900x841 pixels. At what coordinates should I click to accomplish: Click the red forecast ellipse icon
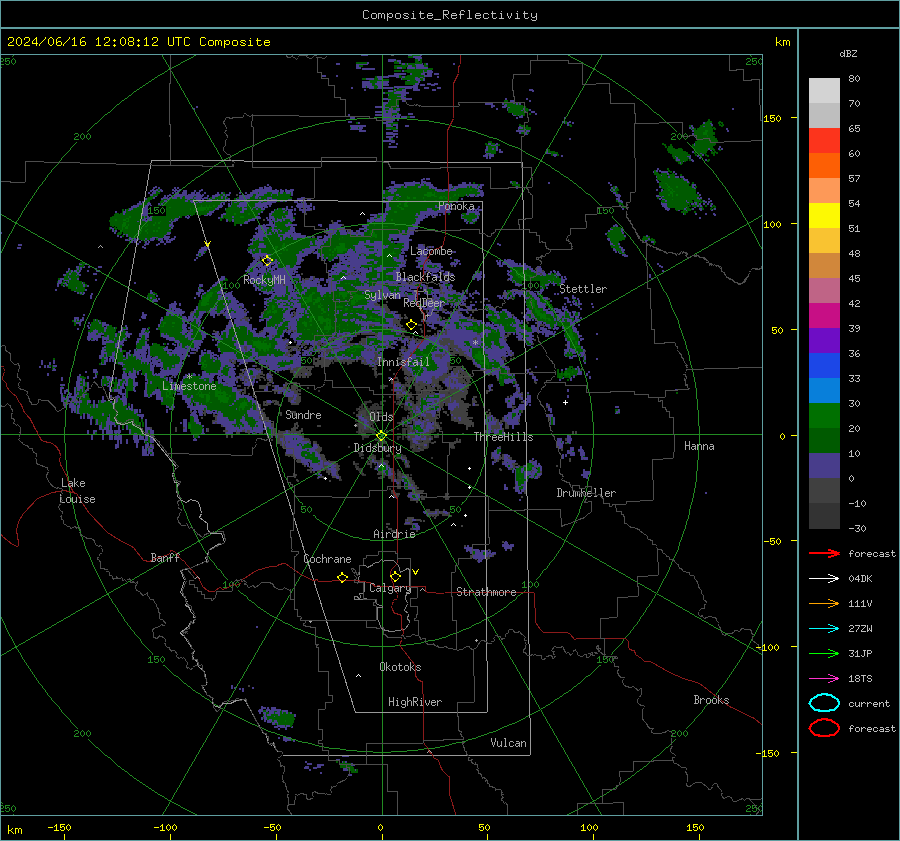[824, 728]
